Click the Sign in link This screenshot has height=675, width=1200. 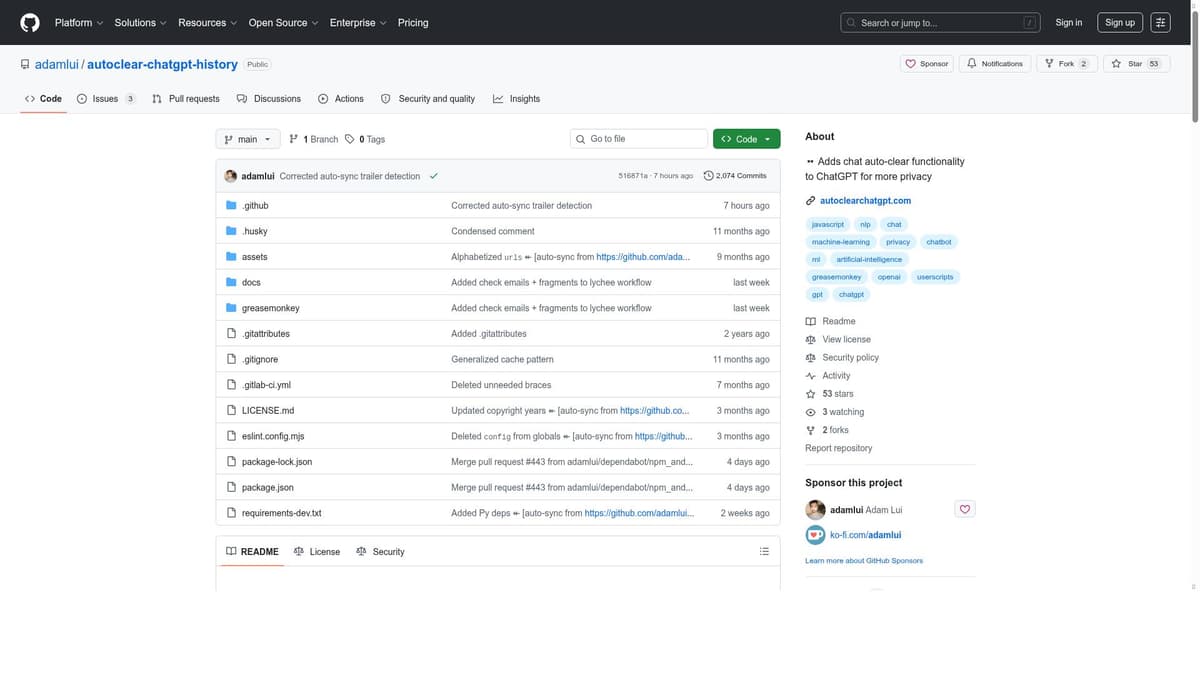[1069, 22]
